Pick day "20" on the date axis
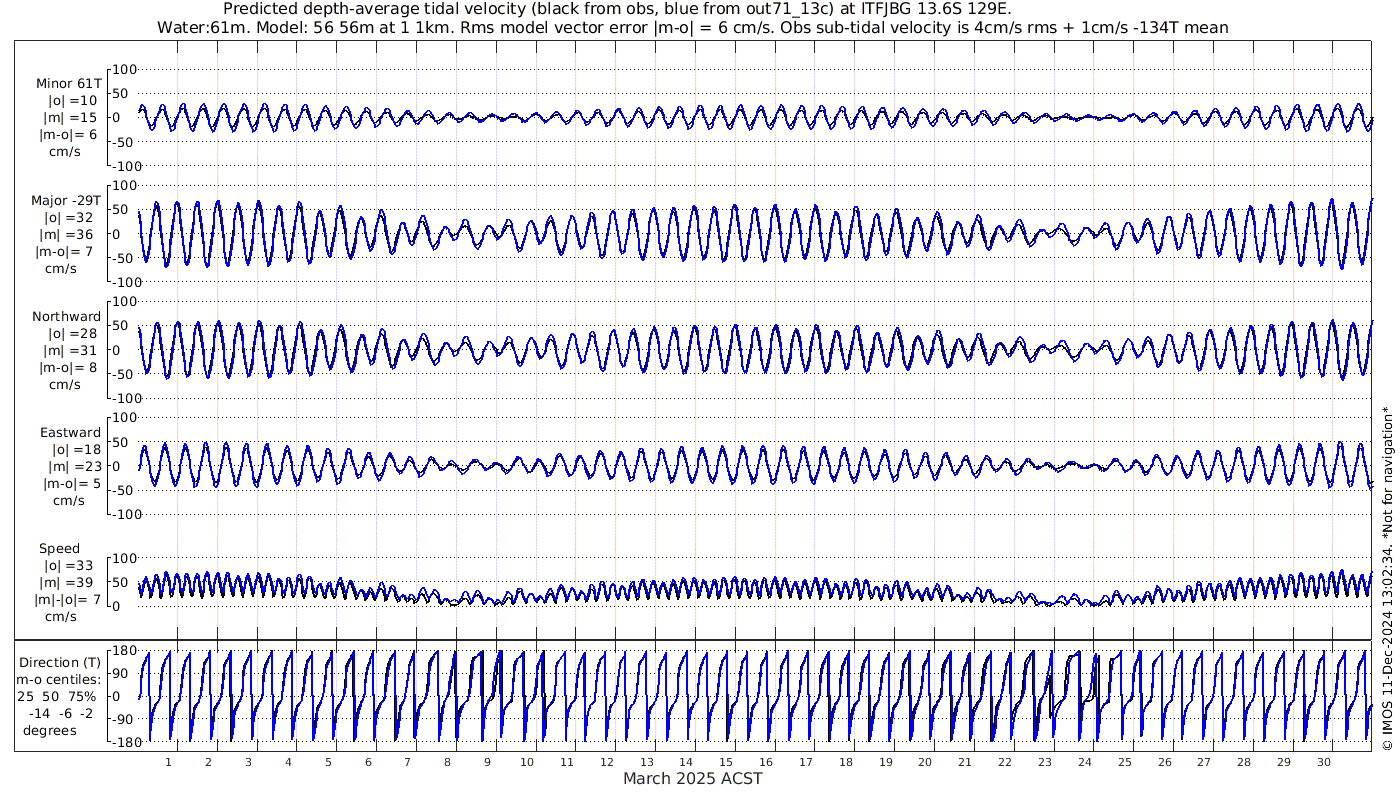 (x=925, y=762)
